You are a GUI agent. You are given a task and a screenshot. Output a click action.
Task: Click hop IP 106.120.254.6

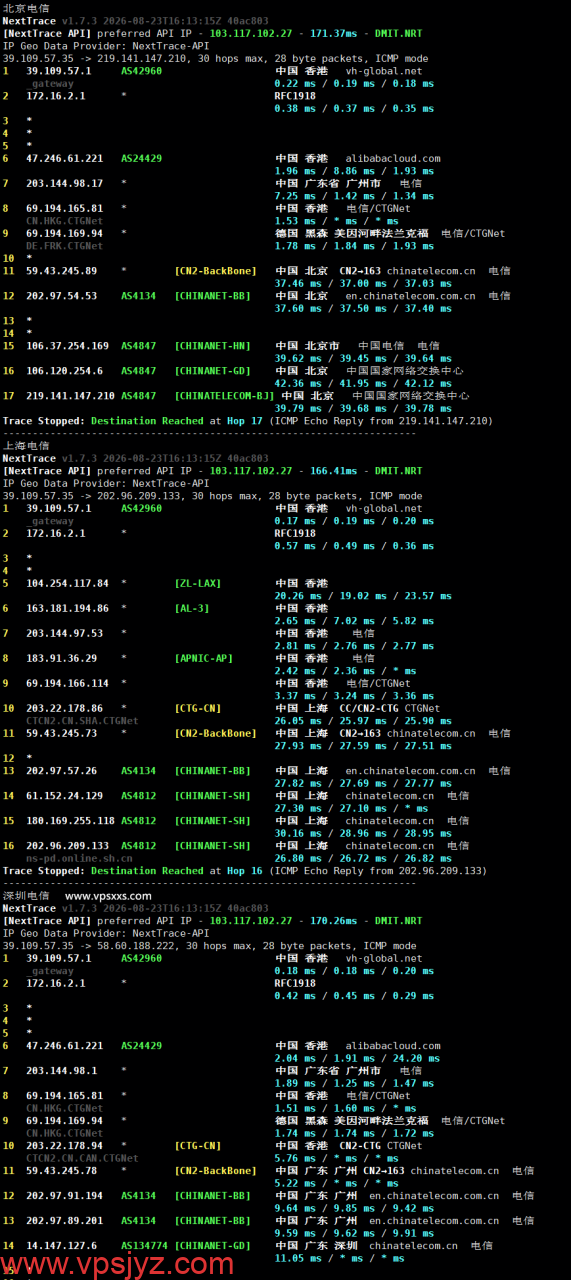tap(64, 370)
